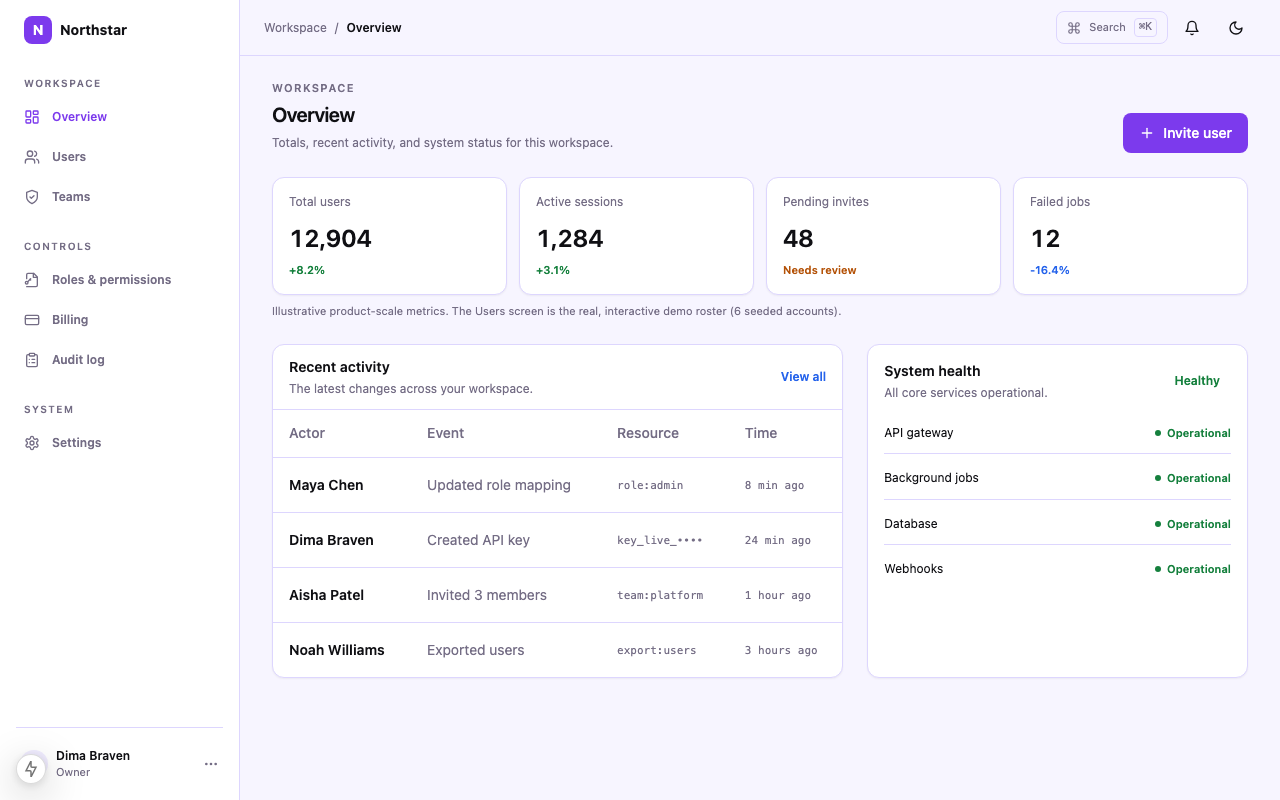
Task: Toggle dark mode with the moon icon
Action: pos(1236,28)
